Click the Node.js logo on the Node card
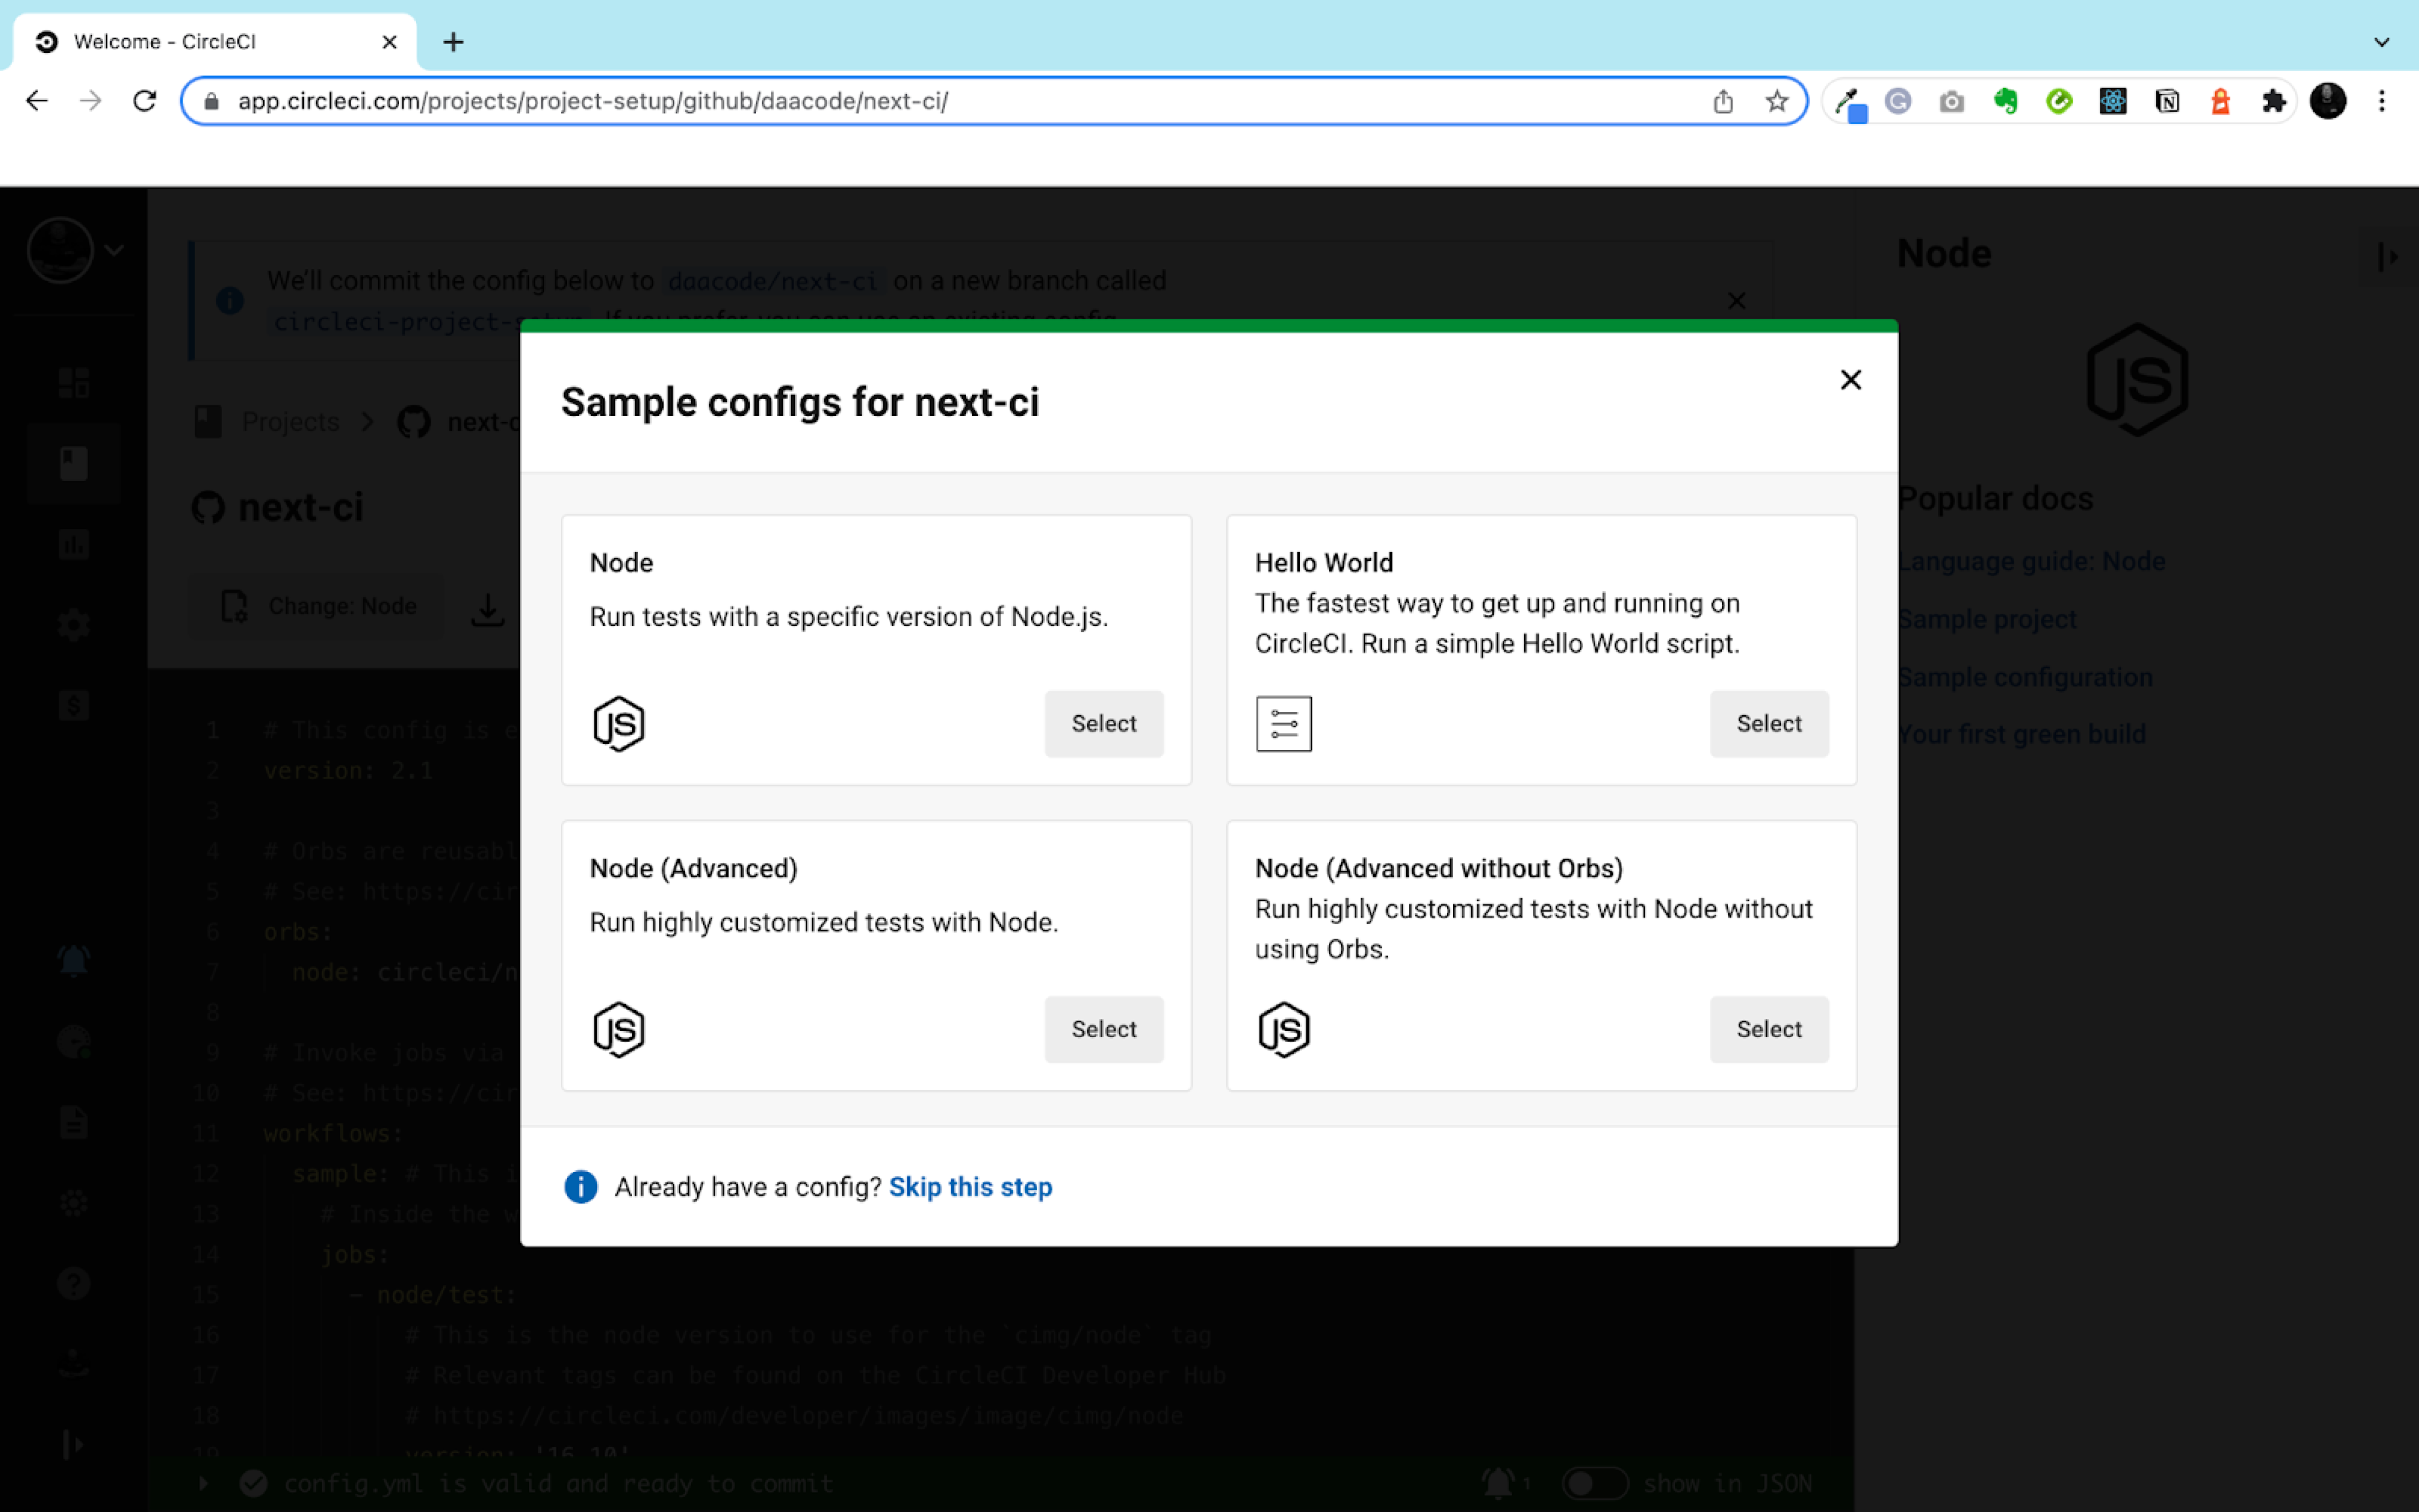Viewport: 2419px width, 1512px height. pyautogui.click(x=618, y=723)
